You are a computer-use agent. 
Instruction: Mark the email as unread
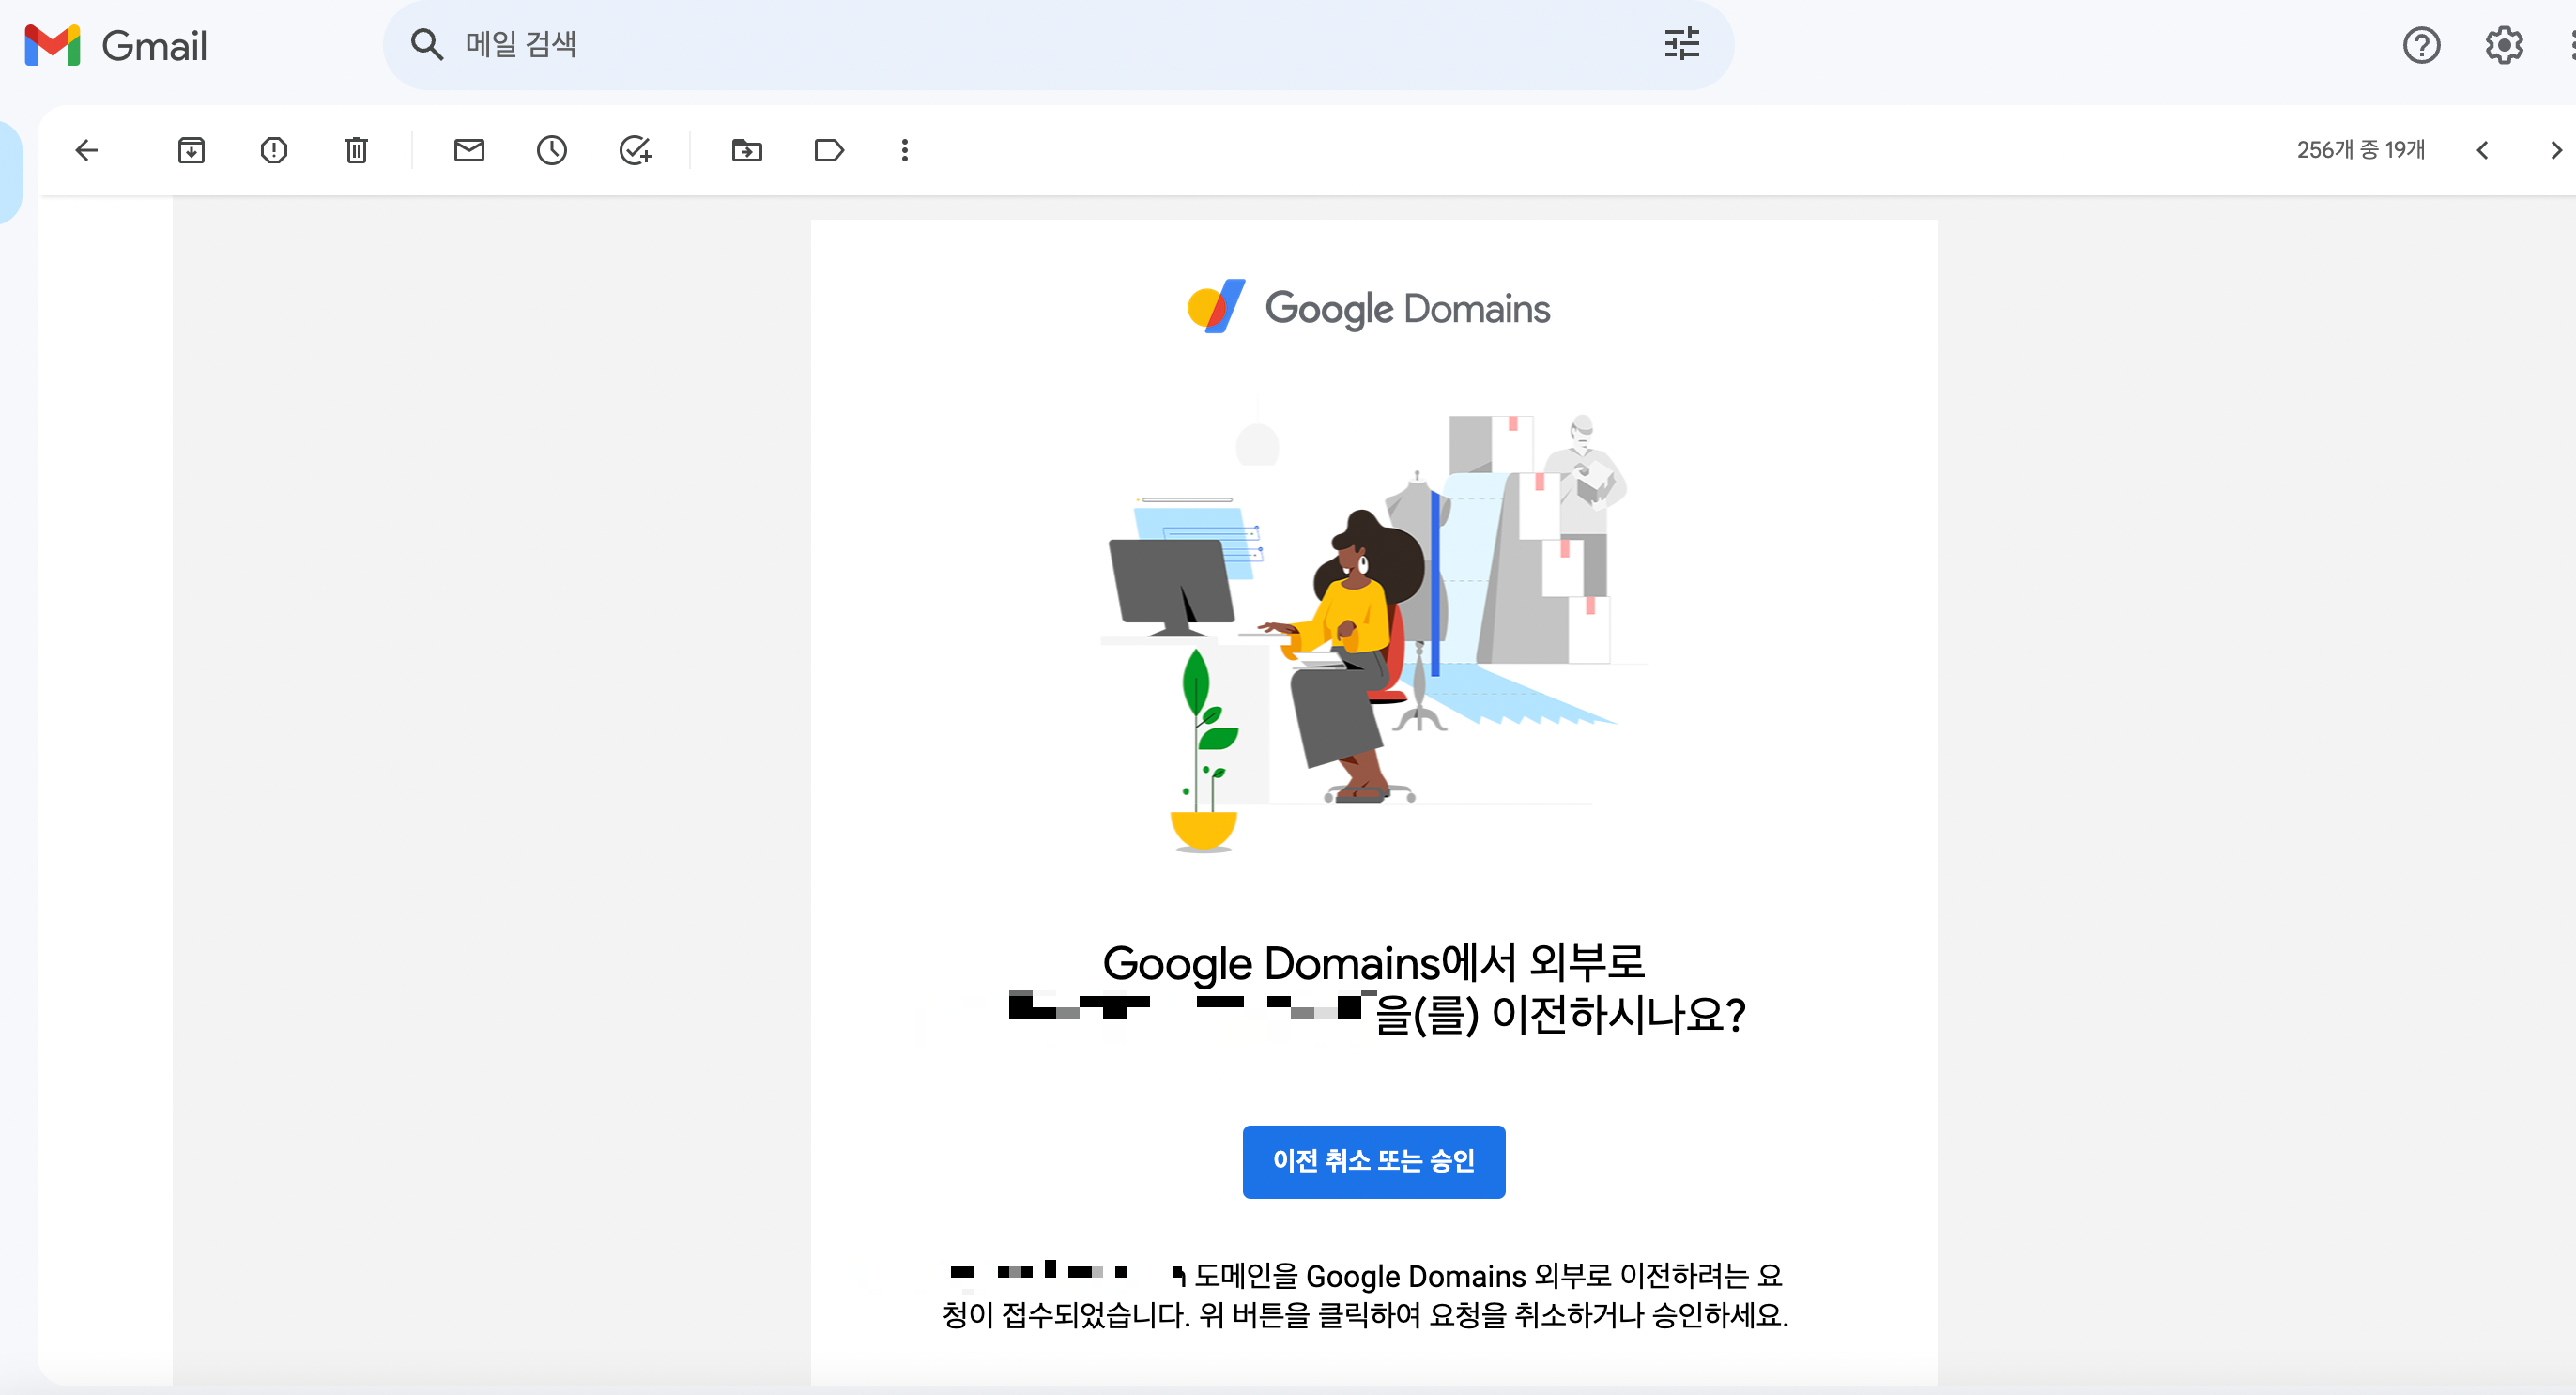tap(469, 150)
